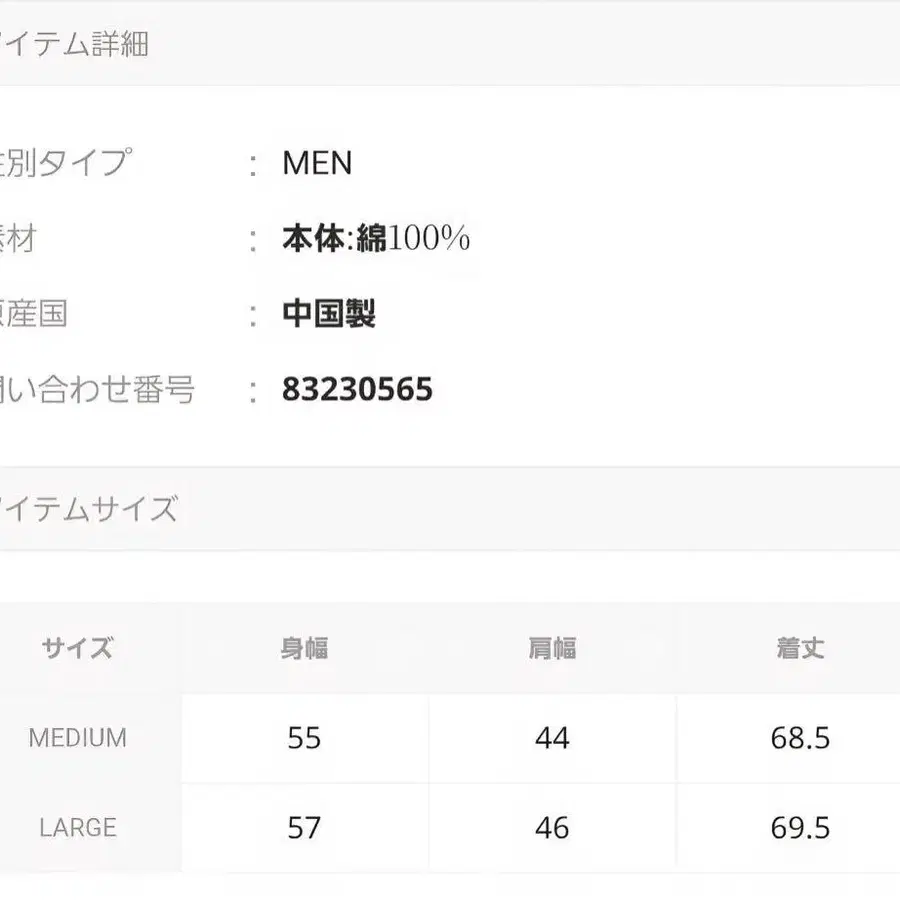The width and height of the screenshot is (900, 900).
Task: Select inquiry number 83230565
Action: (x=357, y=389)
